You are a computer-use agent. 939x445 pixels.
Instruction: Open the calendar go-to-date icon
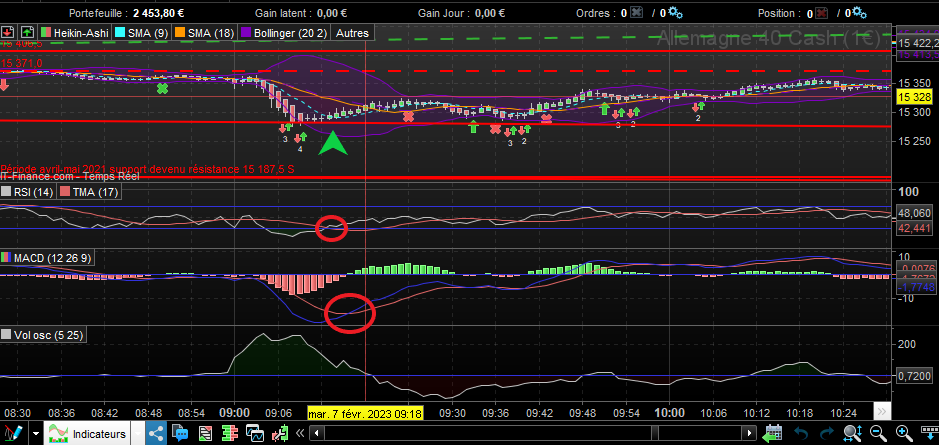[x=774, y=433]
